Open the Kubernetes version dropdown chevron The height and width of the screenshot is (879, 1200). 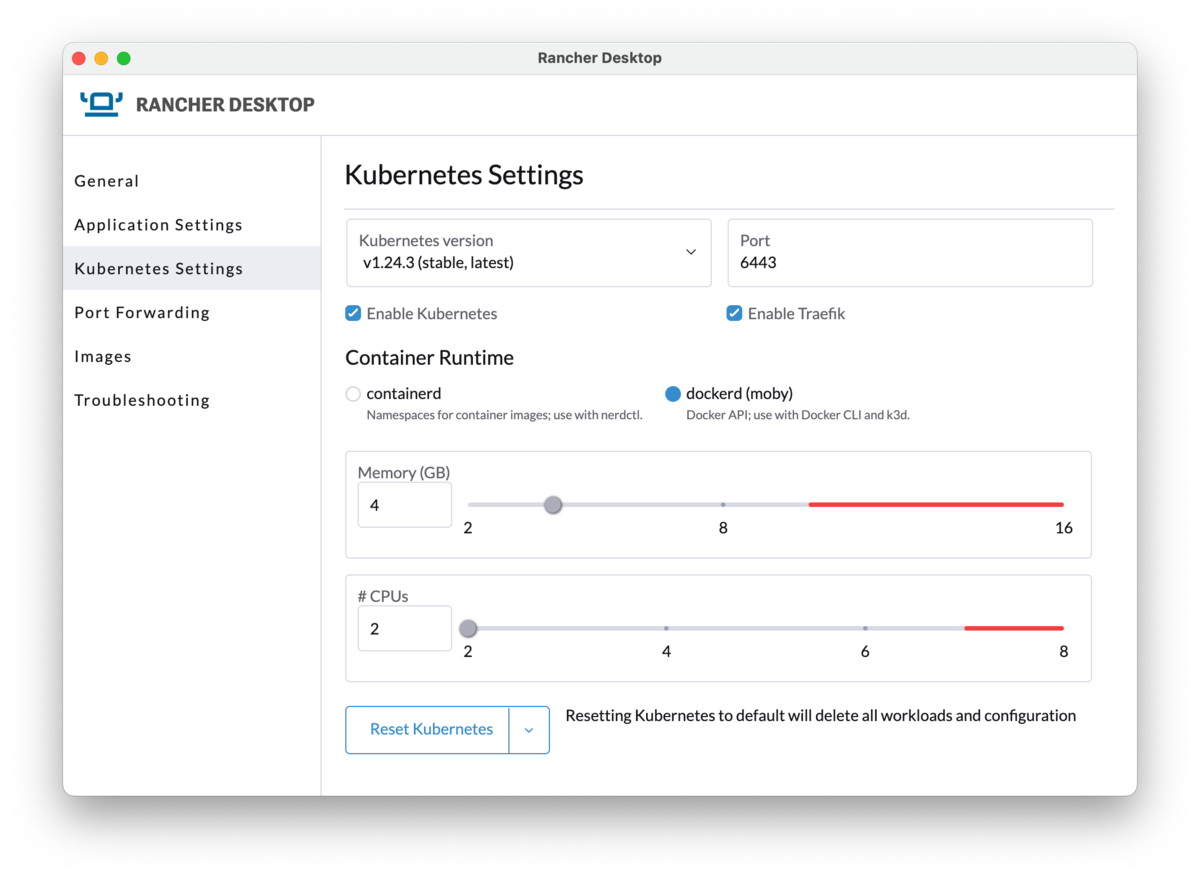click(690, 253)
